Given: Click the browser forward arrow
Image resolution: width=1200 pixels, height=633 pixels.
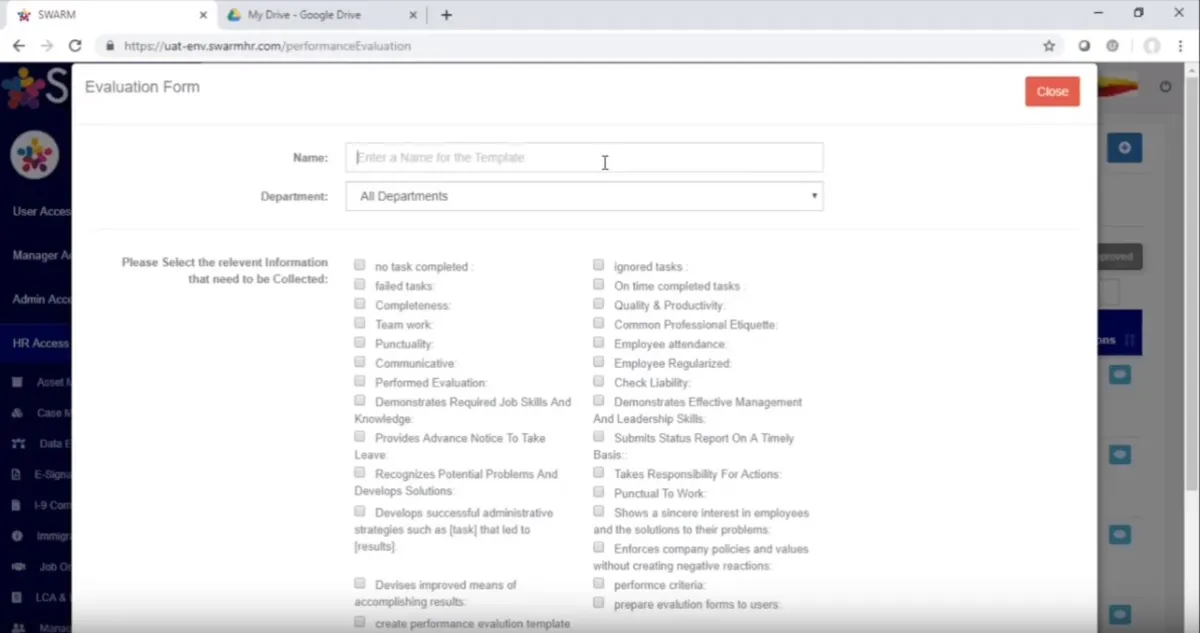Looking at the screenshot, I should 46,46.
